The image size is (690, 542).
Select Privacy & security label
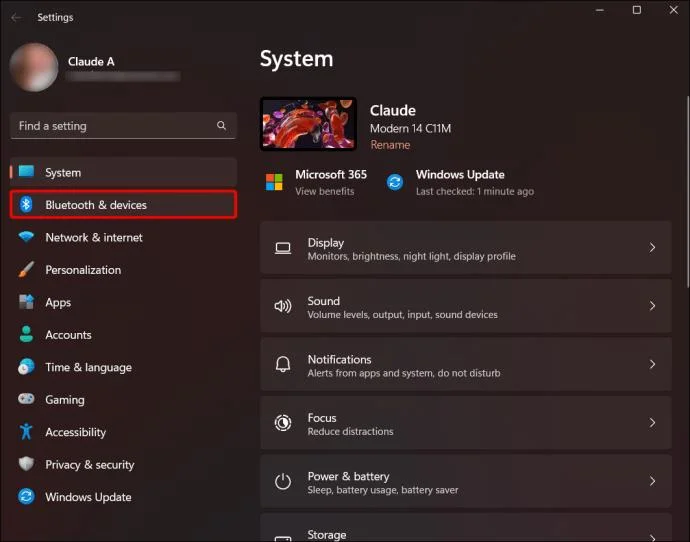click(90, 465)
